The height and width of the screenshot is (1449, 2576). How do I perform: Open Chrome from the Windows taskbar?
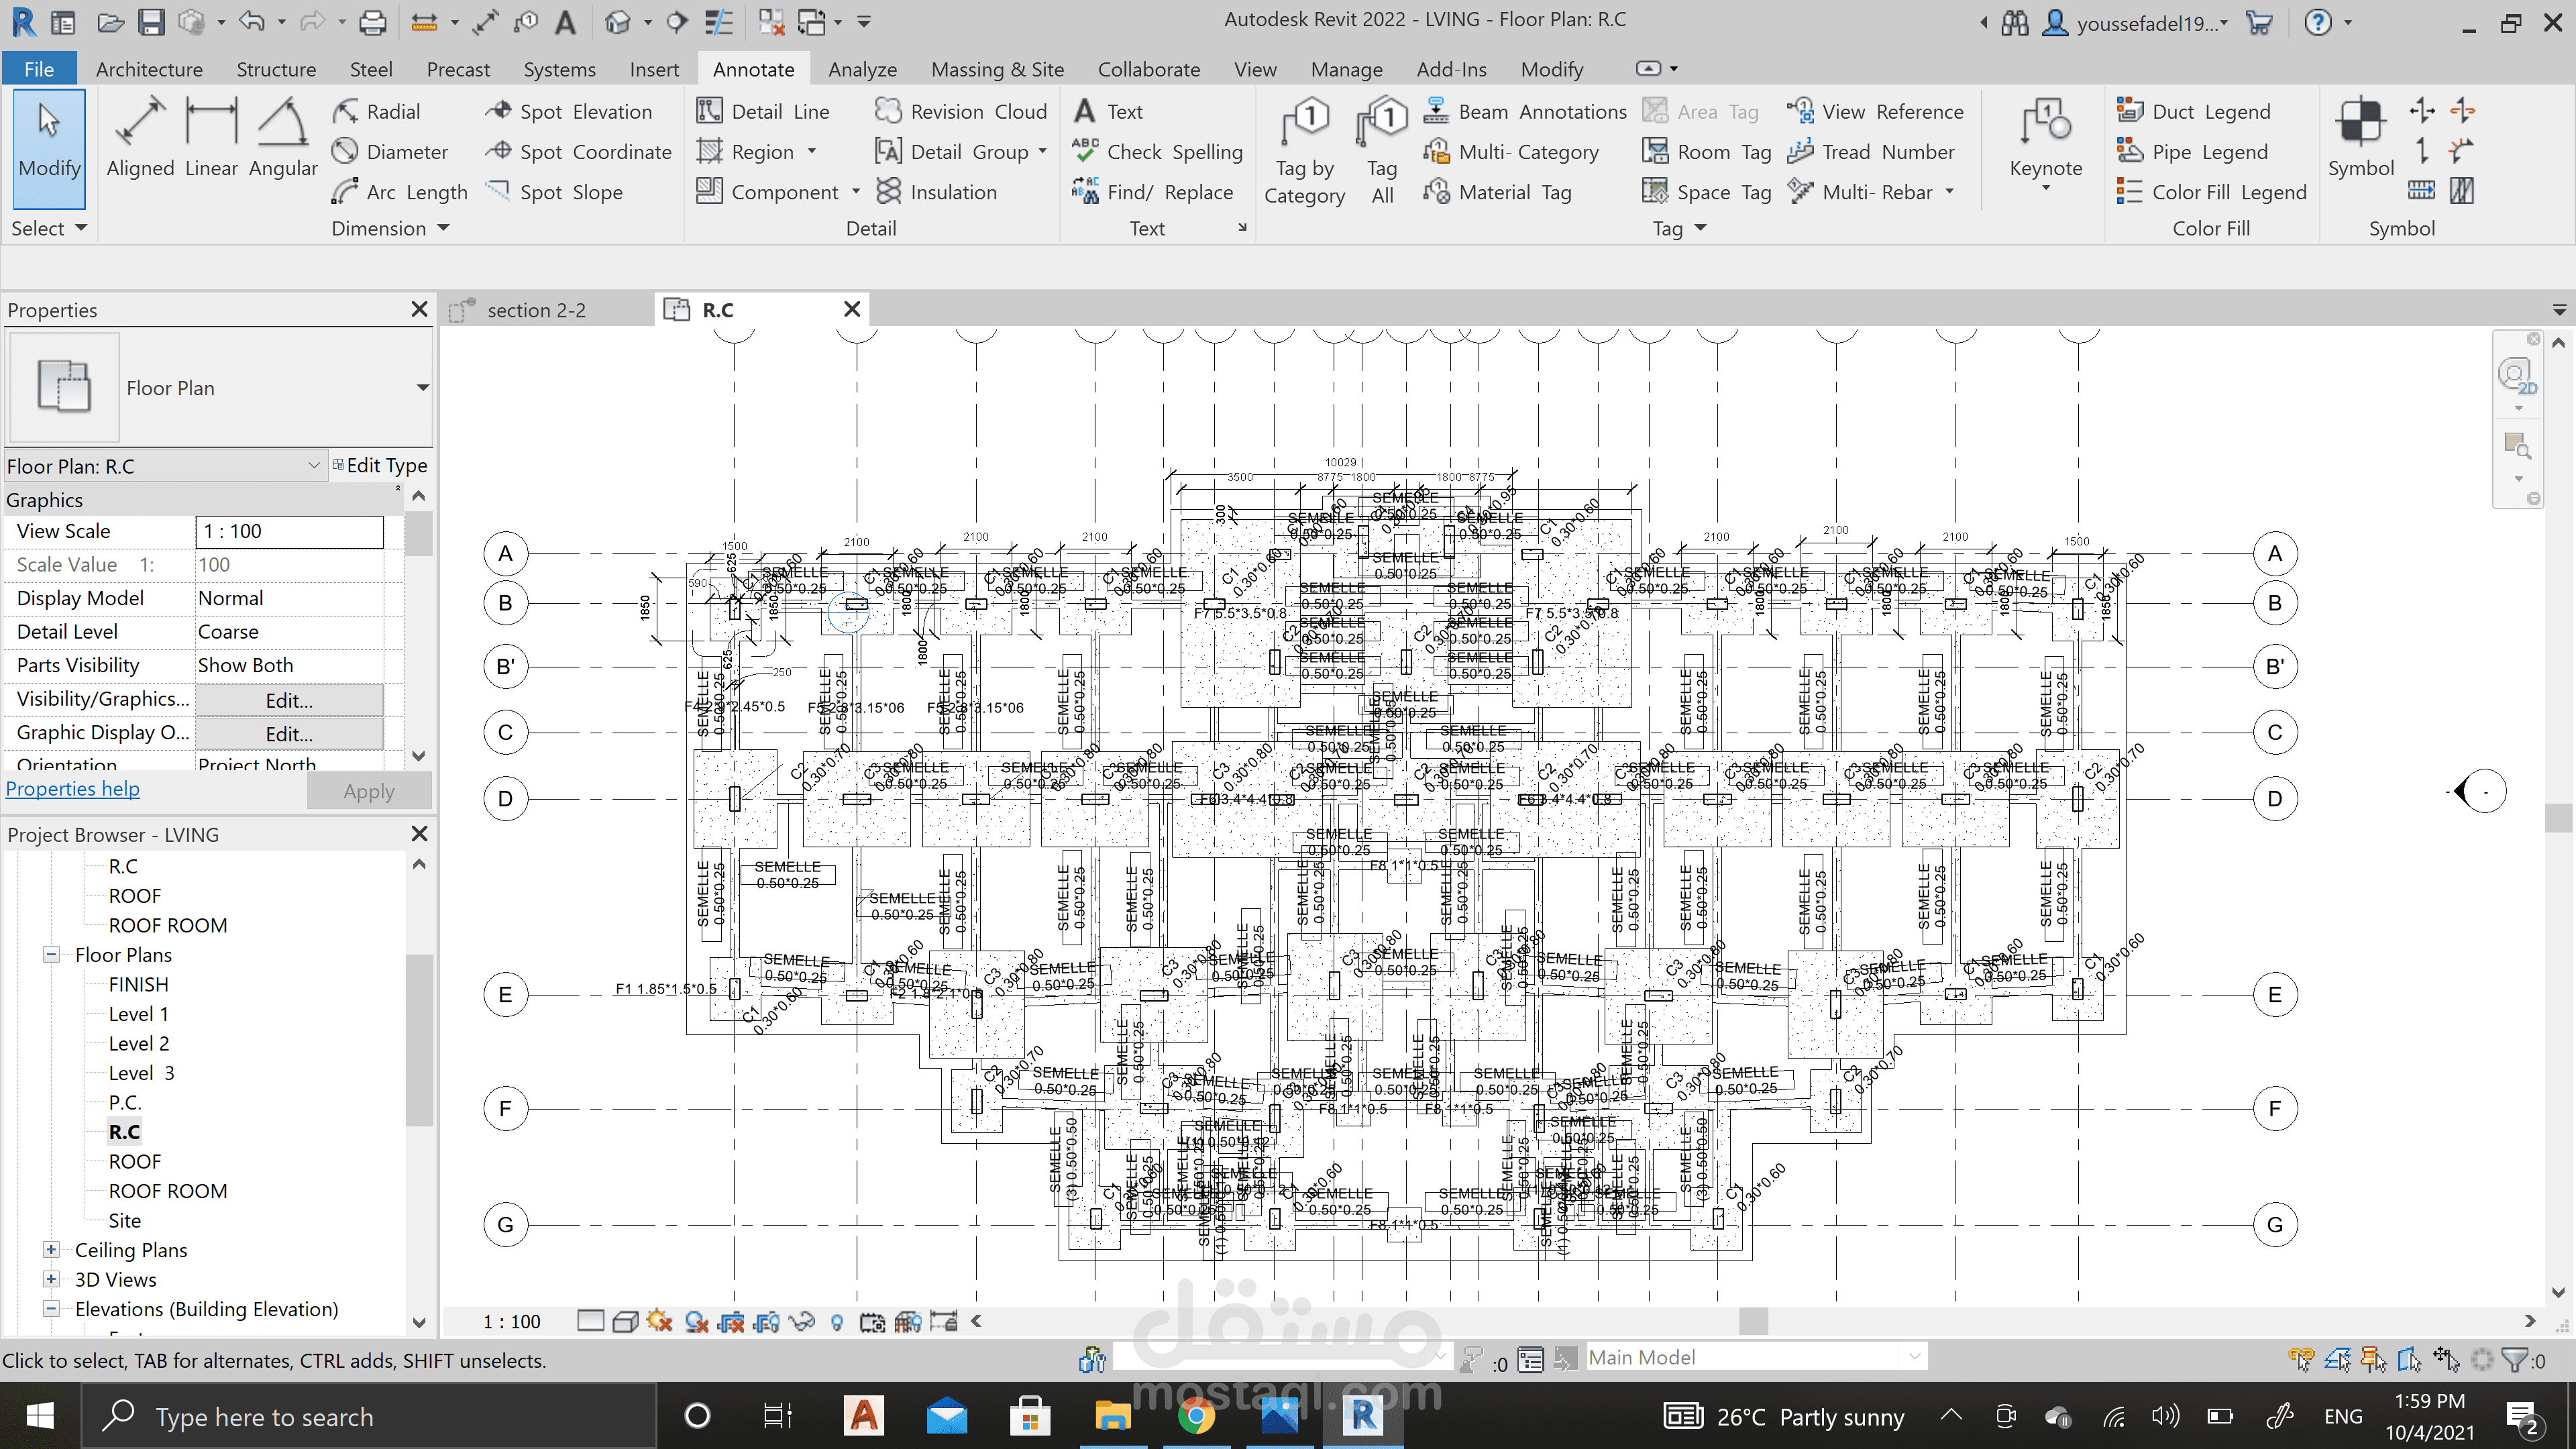[1196, 1416]
